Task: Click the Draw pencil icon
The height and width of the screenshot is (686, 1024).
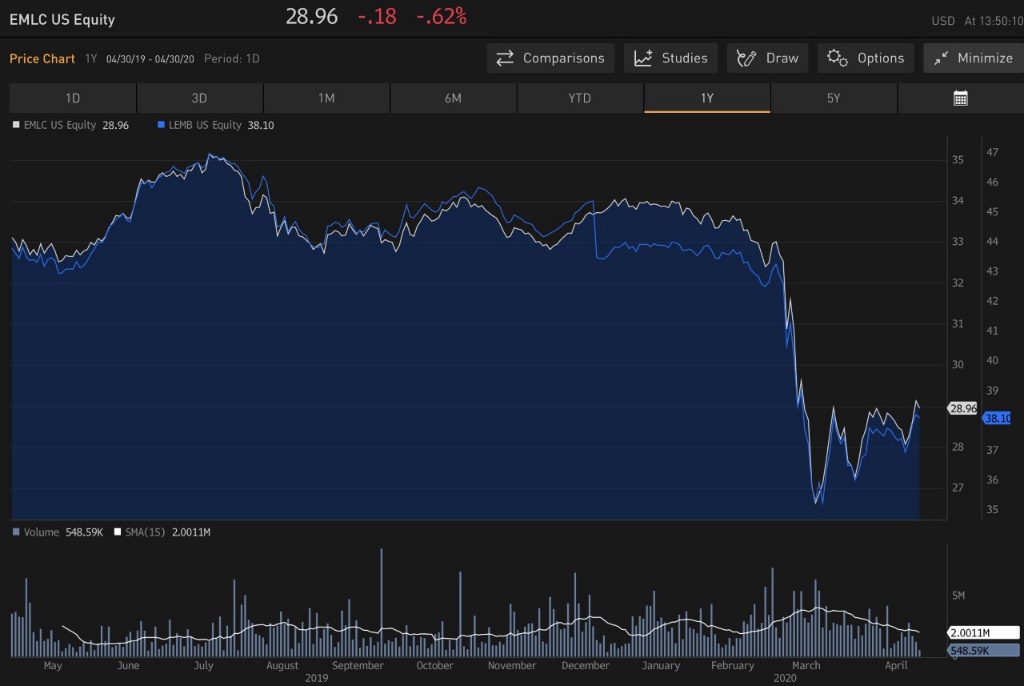Action: (x=746, y=58)
